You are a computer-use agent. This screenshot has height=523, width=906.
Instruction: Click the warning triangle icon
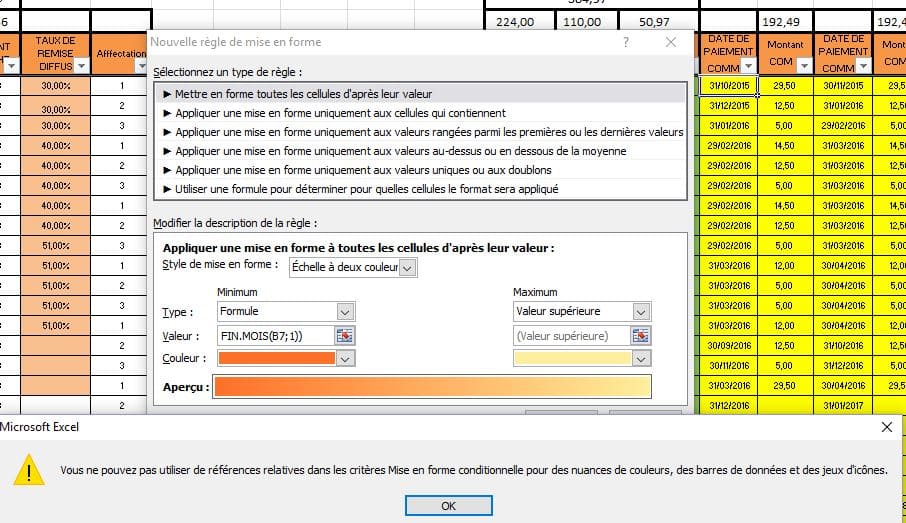click(28, 469)
